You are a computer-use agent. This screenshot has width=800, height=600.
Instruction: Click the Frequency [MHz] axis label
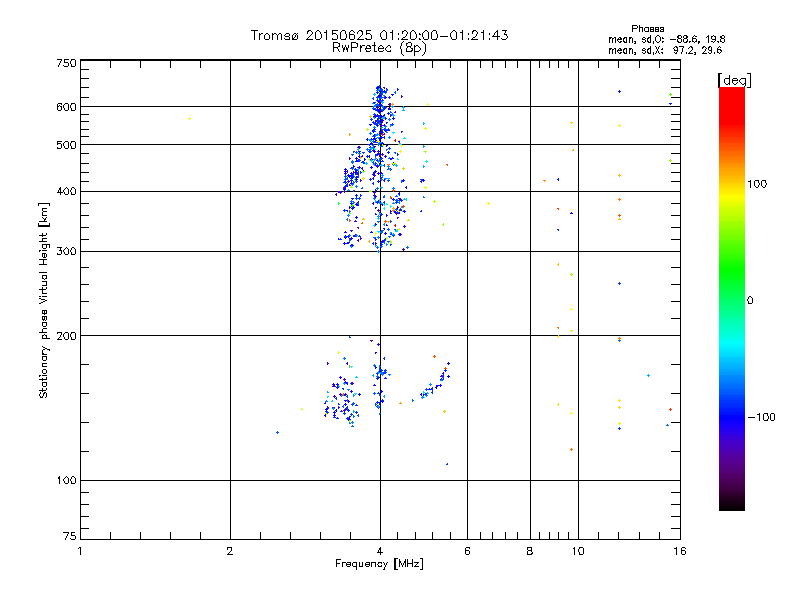(379, 564)
